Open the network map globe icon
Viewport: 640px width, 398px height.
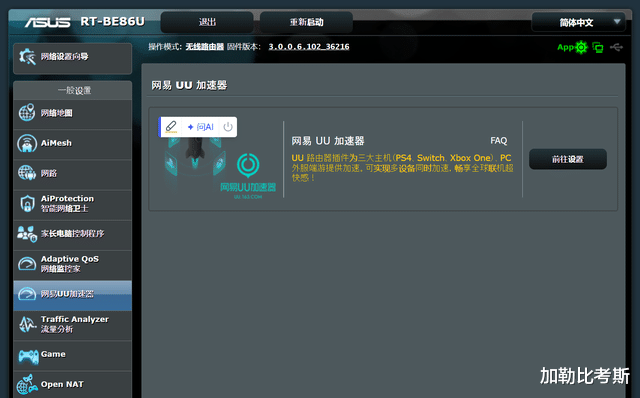coord(27,113)
